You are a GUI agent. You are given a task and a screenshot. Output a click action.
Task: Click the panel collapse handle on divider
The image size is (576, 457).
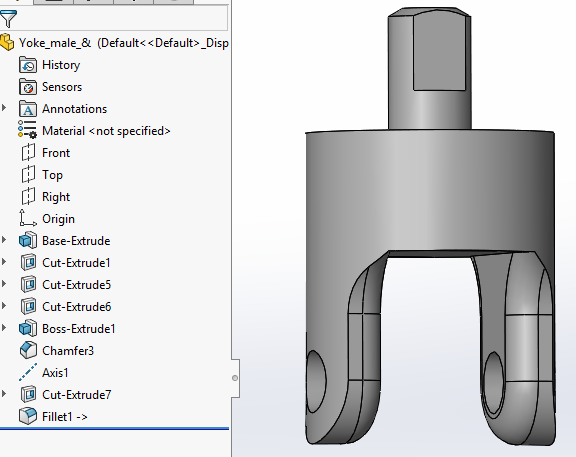tap(235, 378)
